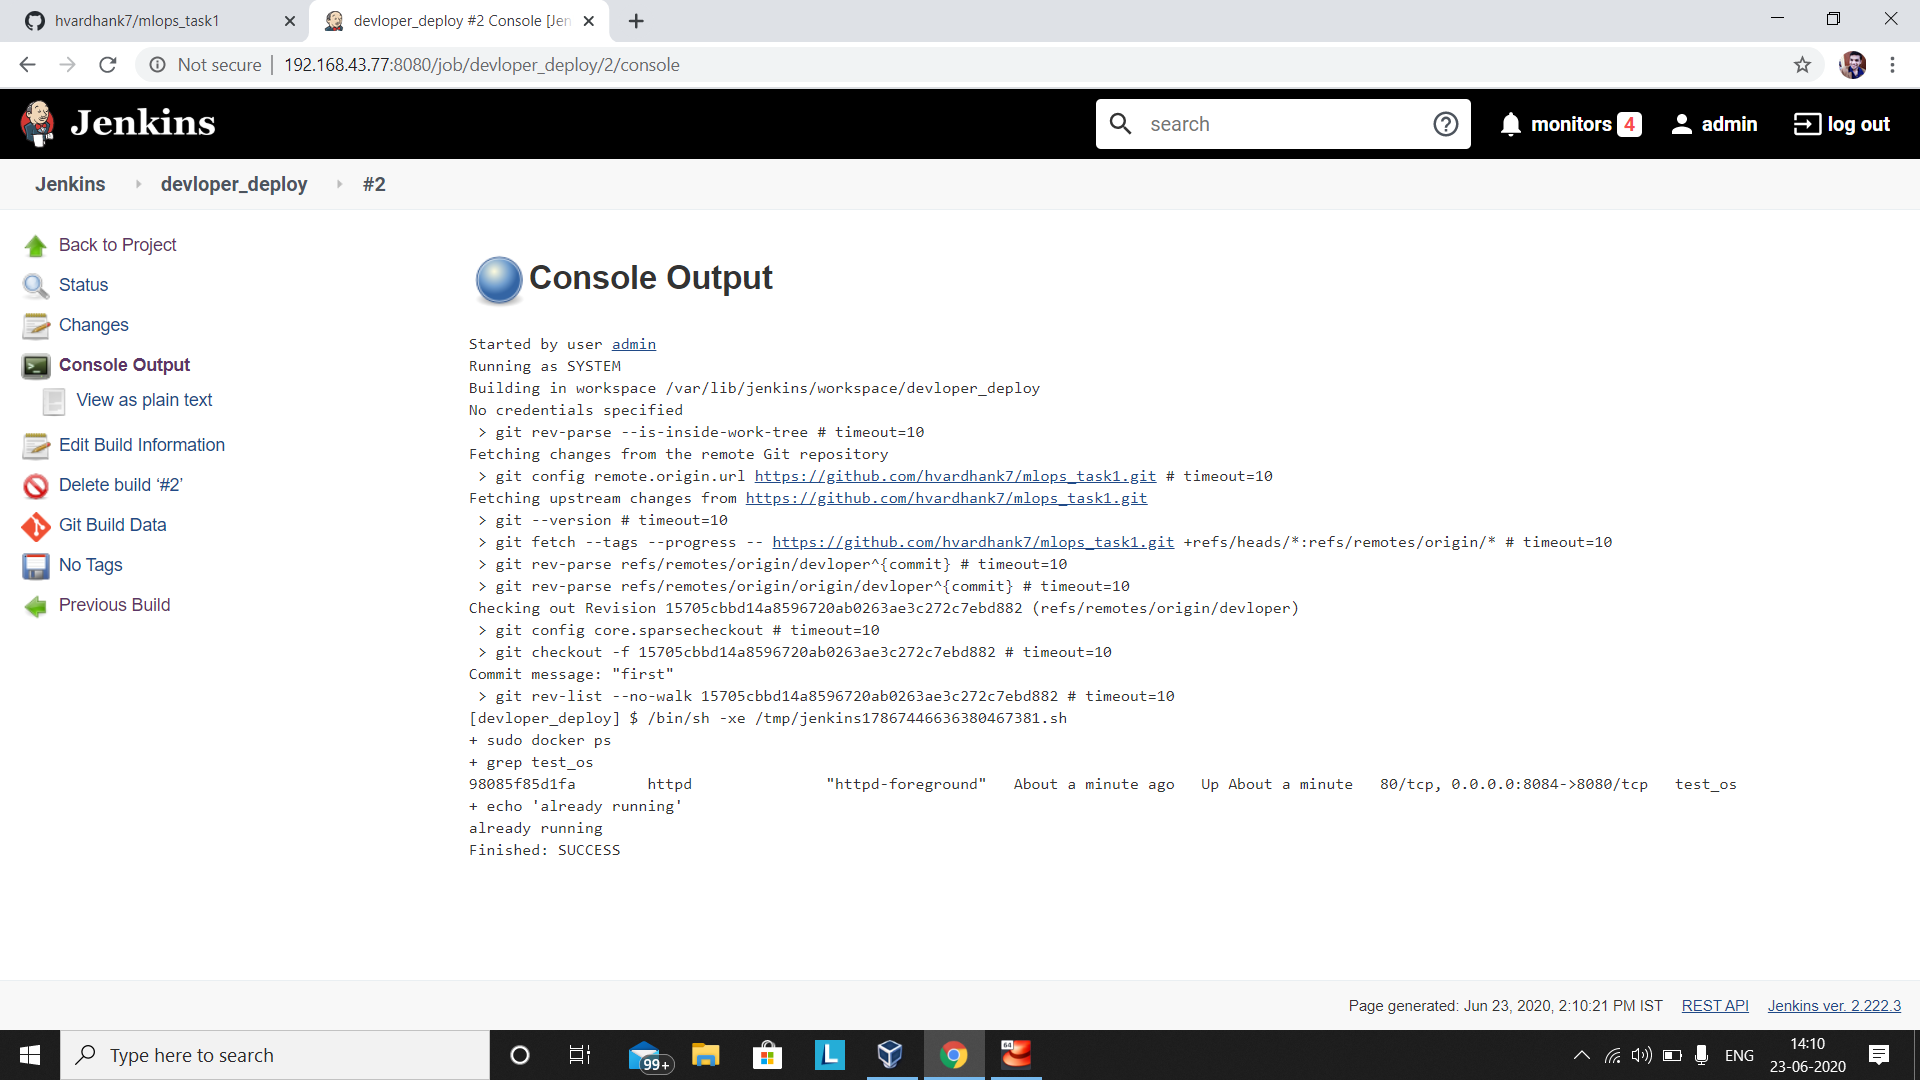Click the Delete build '#2' icon
This screenshot has height=1080, width=1920.
(36, 486)
